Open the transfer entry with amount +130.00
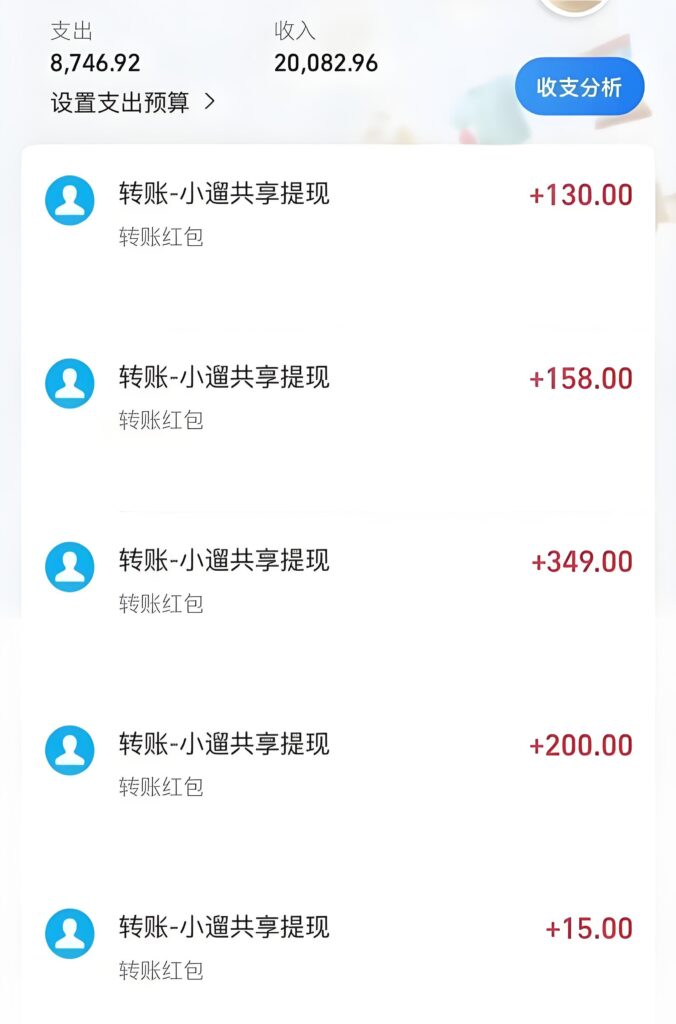Screen dimensions: 676x1024 tap(224, 194)
